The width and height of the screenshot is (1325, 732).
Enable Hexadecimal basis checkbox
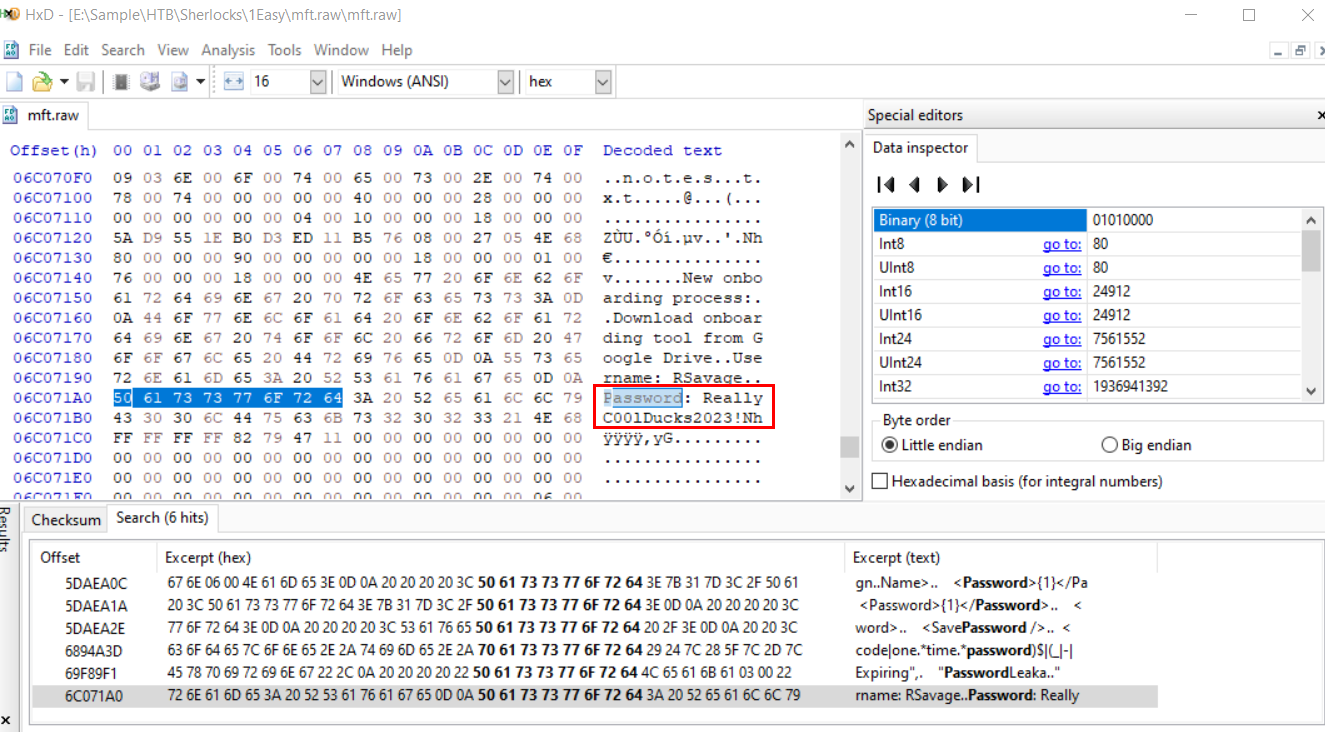pyautogui.click(x=880, y=481)
